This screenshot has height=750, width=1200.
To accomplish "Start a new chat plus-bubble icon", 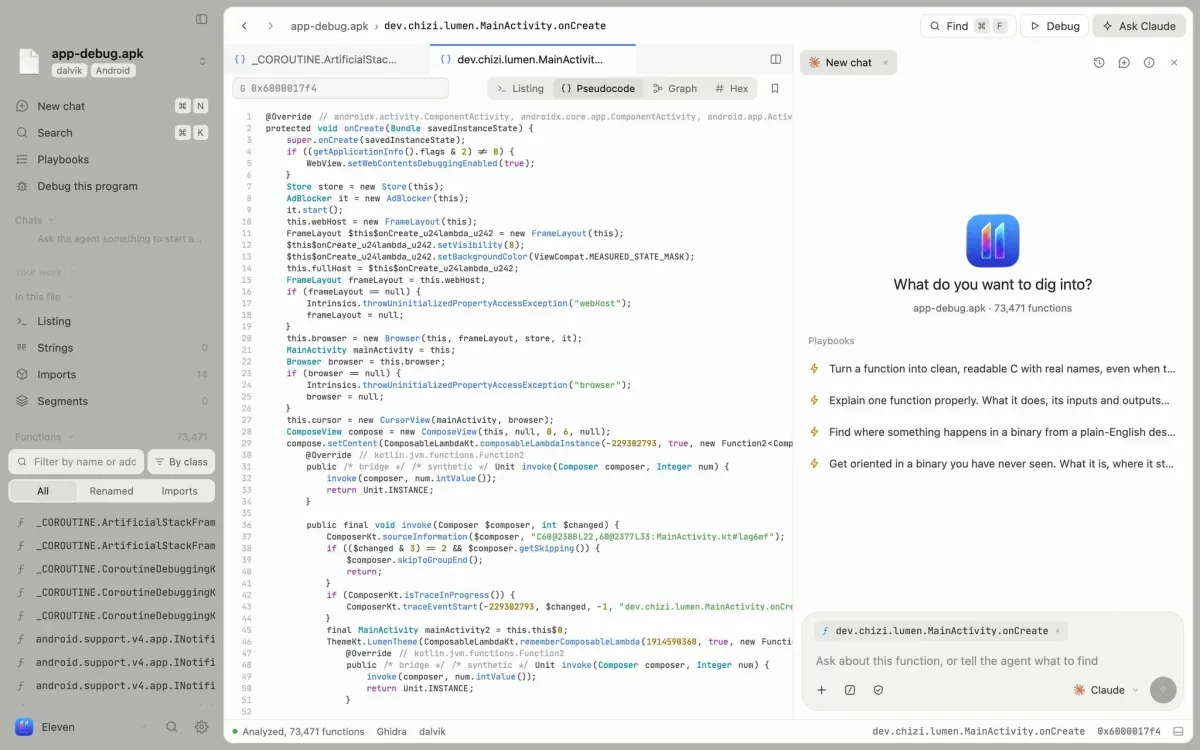I will [1124, 62].
